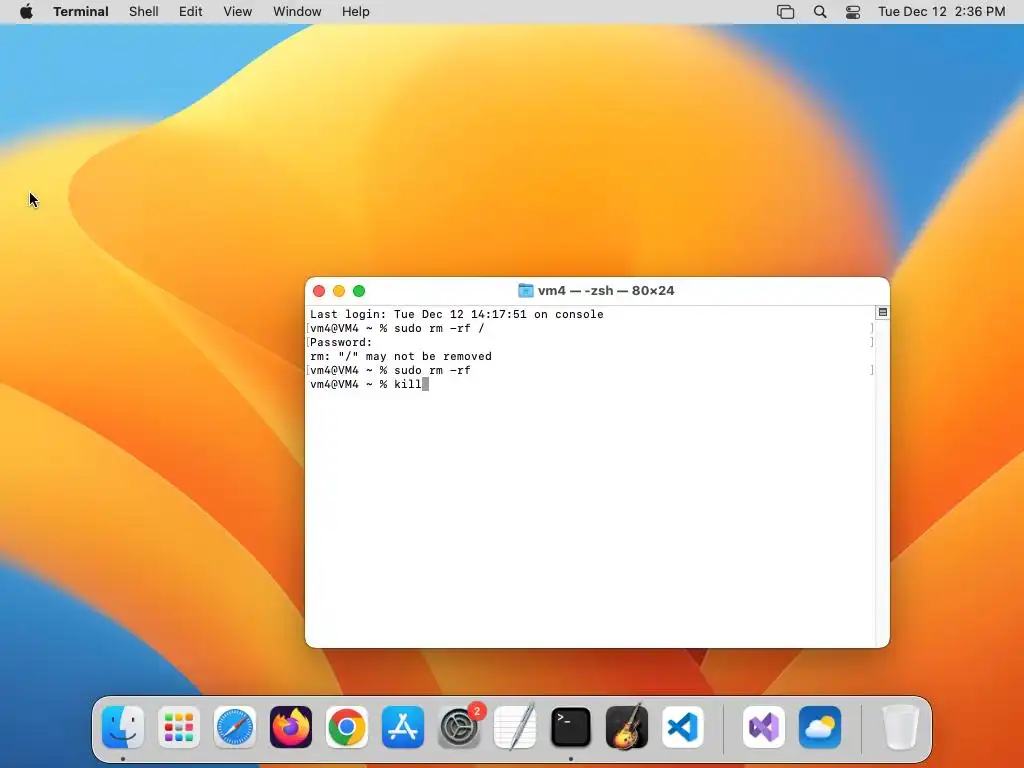Open the Trash in the Dock
This screenshot has height=768, width=1024.
tap(901, 727)
